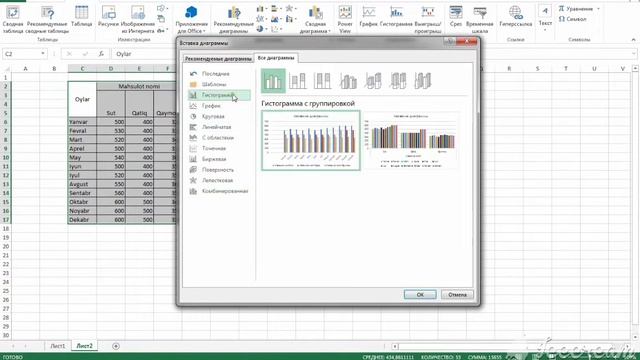Select column header A

pos(25,69)
